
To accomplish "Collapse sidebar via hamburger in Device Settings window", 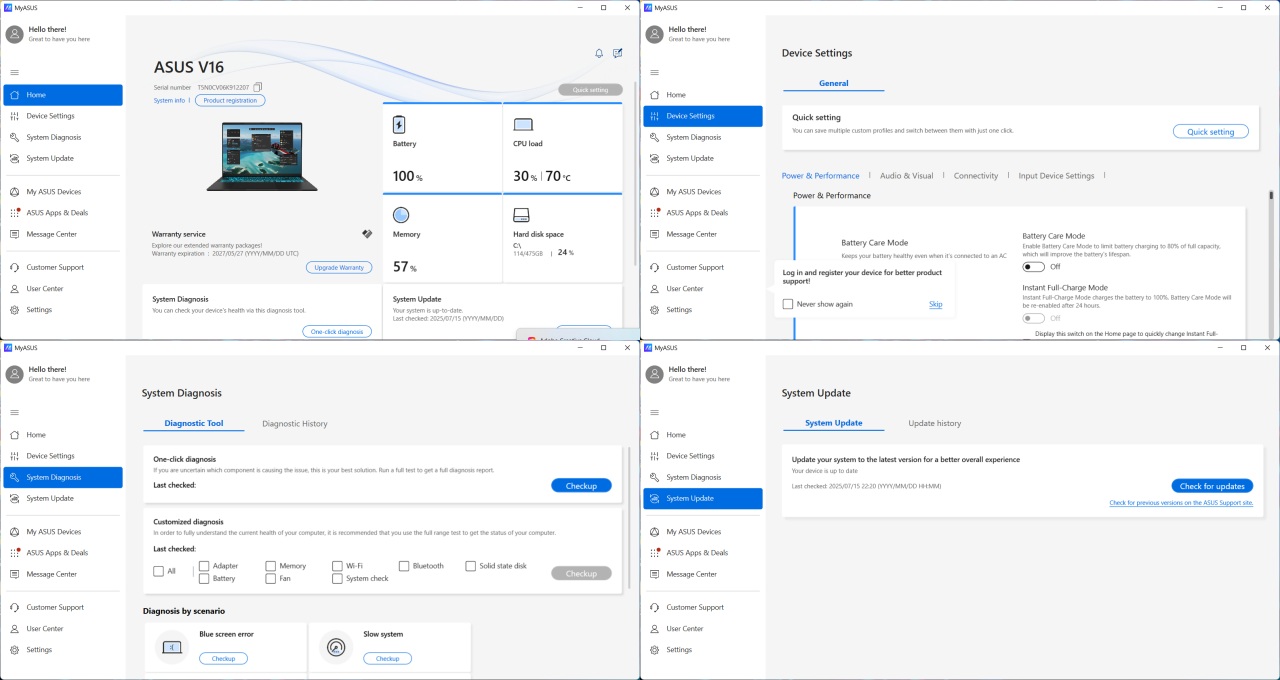I will click(x=654, y=72).
